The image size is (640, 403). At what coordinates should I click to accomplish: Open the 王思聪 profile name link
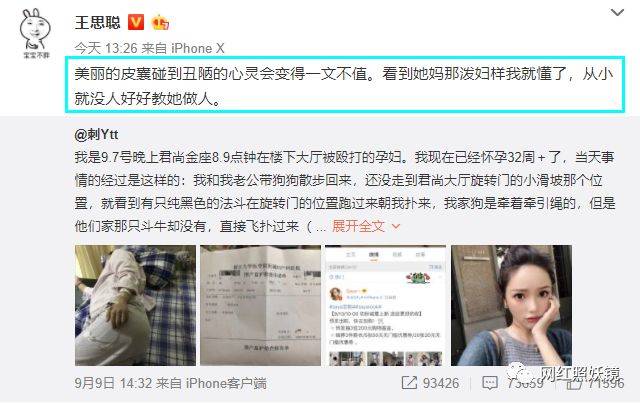98,22
